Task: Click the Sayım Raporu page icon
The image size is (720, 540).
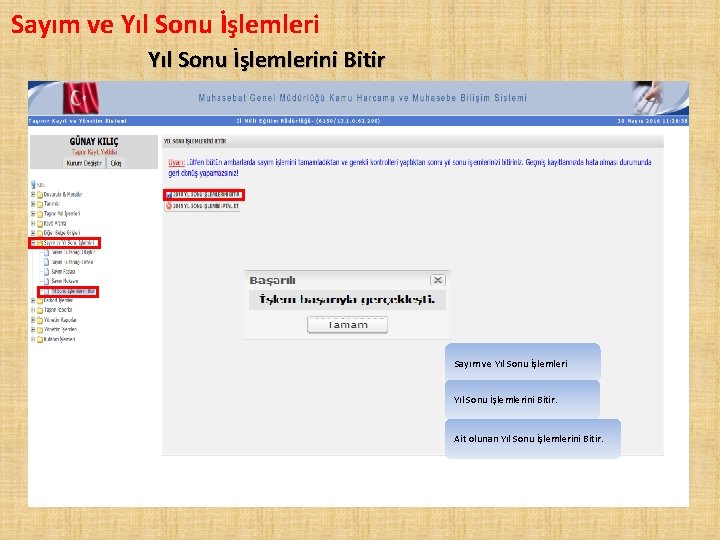Action: [x=46, y=272]
